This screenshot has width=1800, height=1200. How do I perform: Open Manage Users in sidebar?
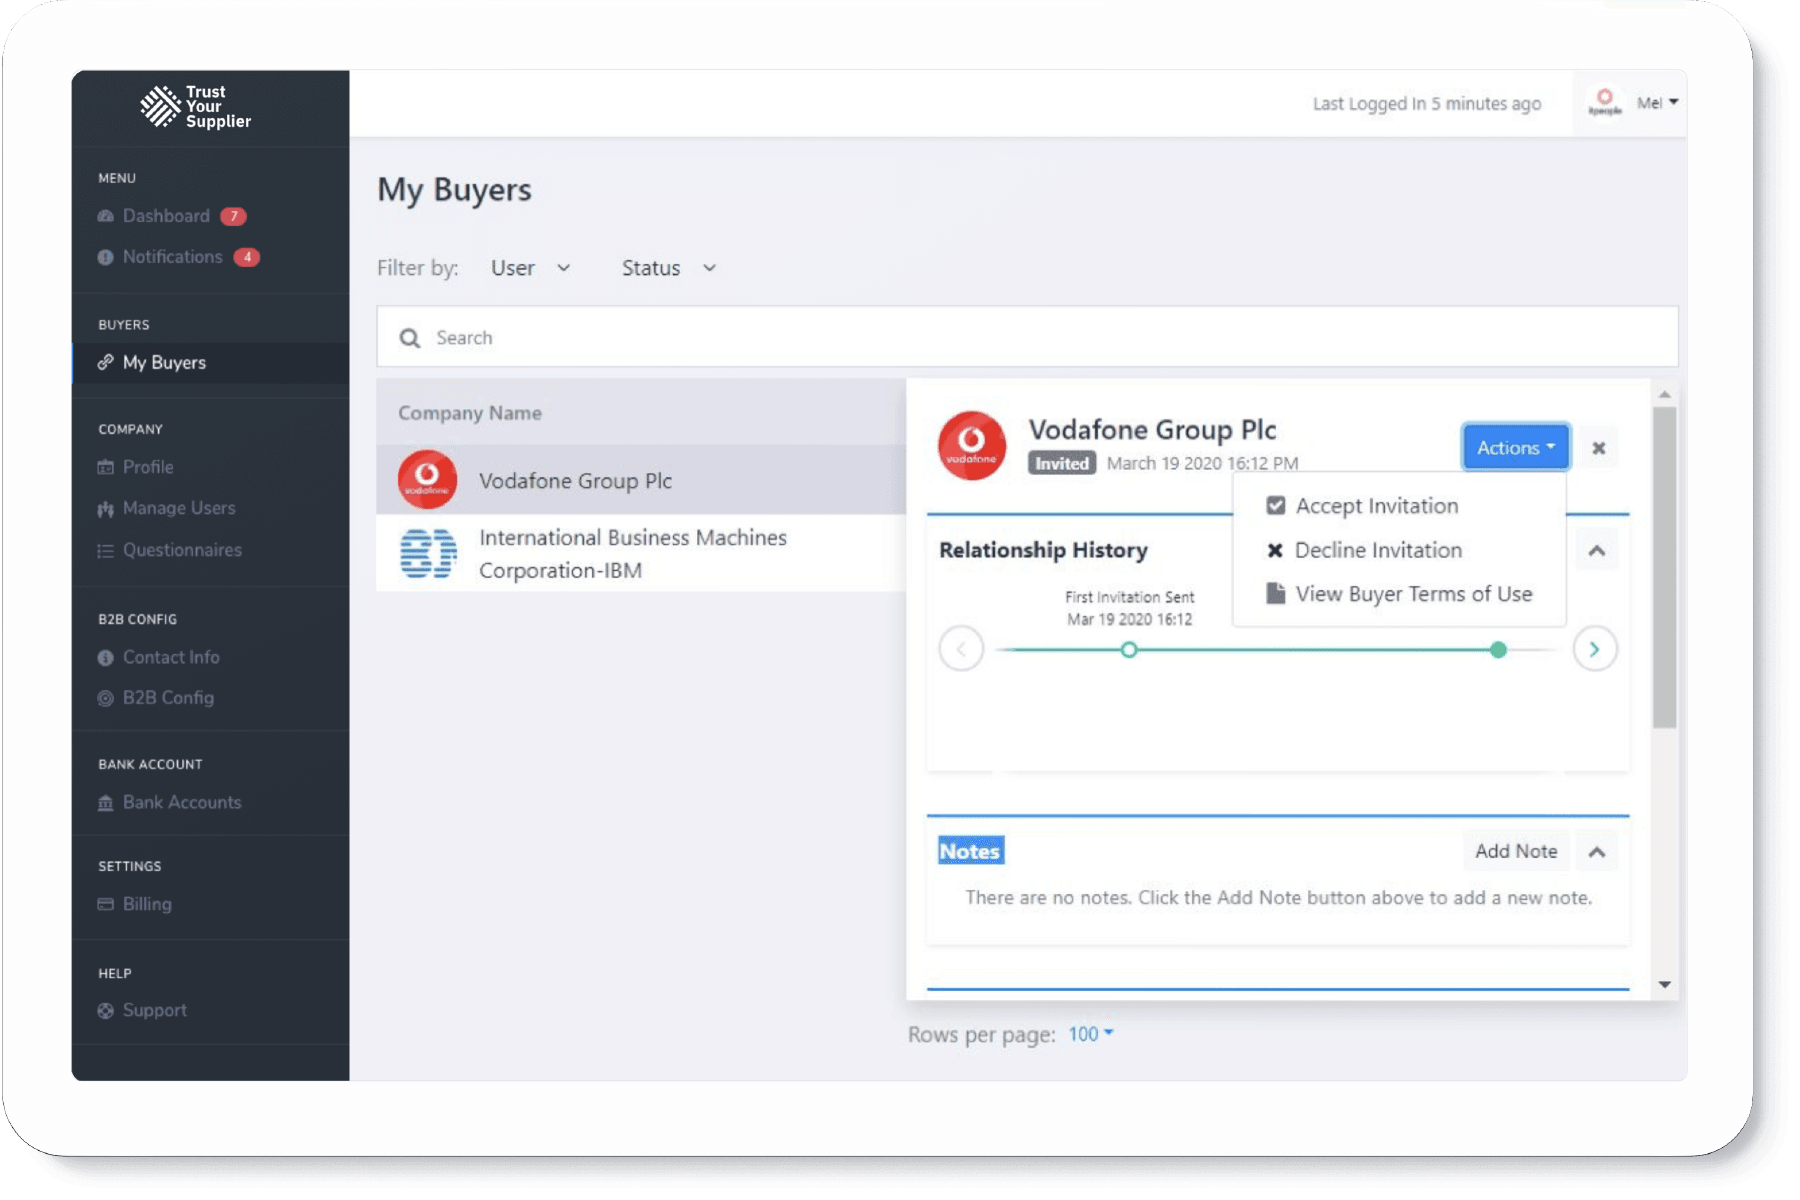[x=179, y=508]
